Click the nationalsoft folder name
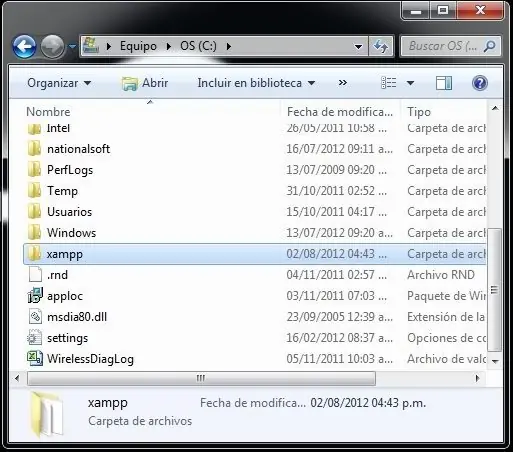This screenshot has height=452, width=513. point(78,149)
